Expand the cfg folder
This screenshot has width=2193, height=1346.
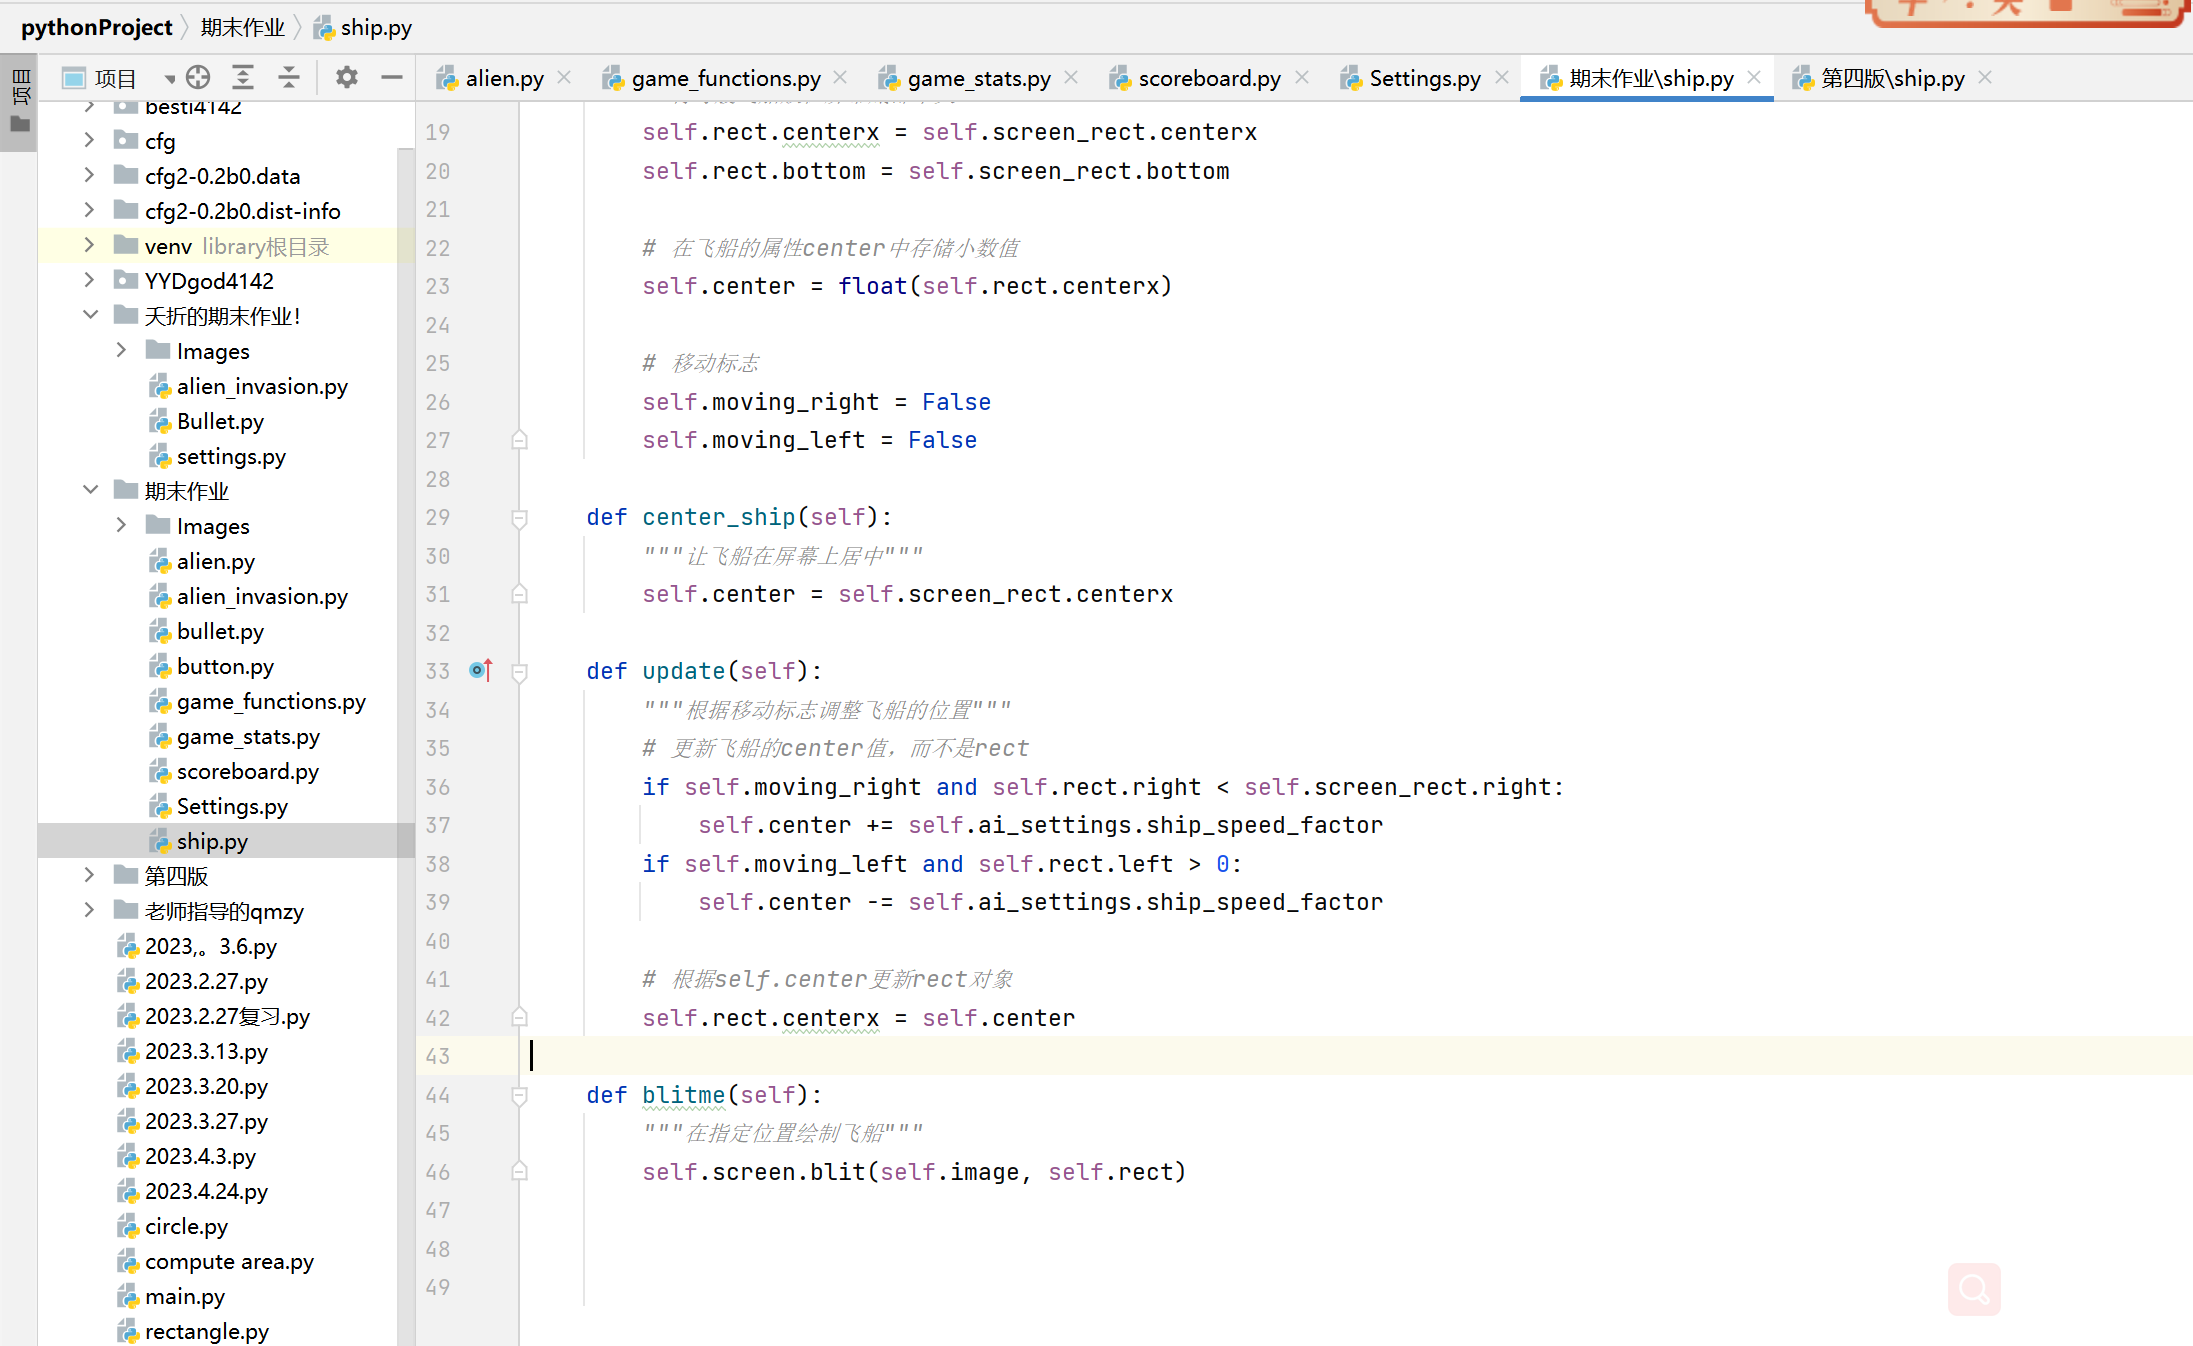coord(89,140)
